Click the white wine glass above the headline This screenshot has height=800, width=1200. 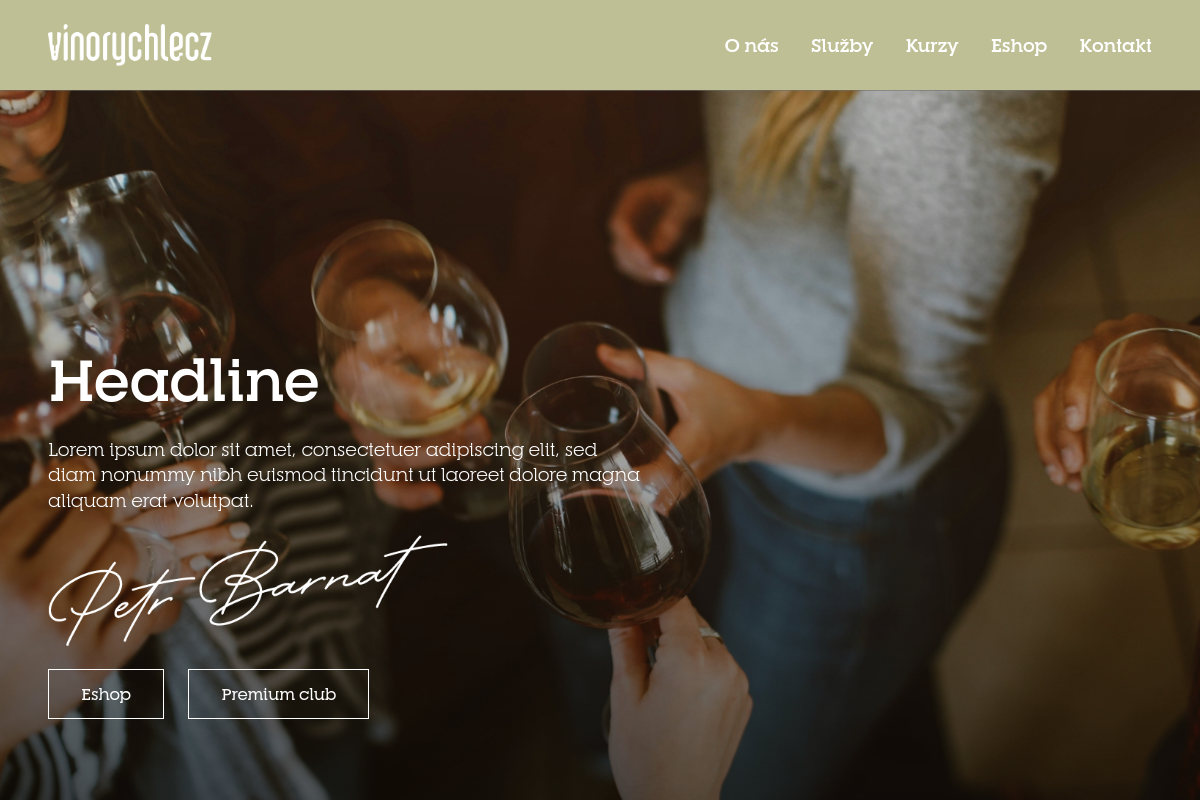pos(410,325)
